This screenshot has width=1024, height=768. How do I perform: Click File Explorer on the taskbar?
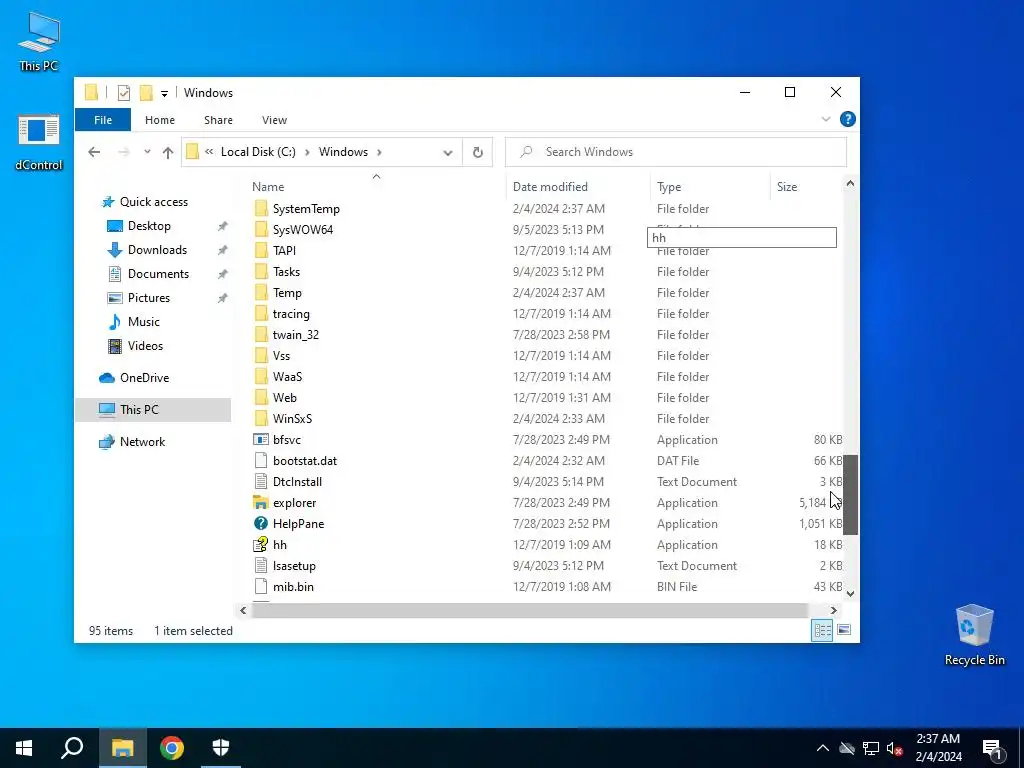pyautogui.click(x=122, y=748)
